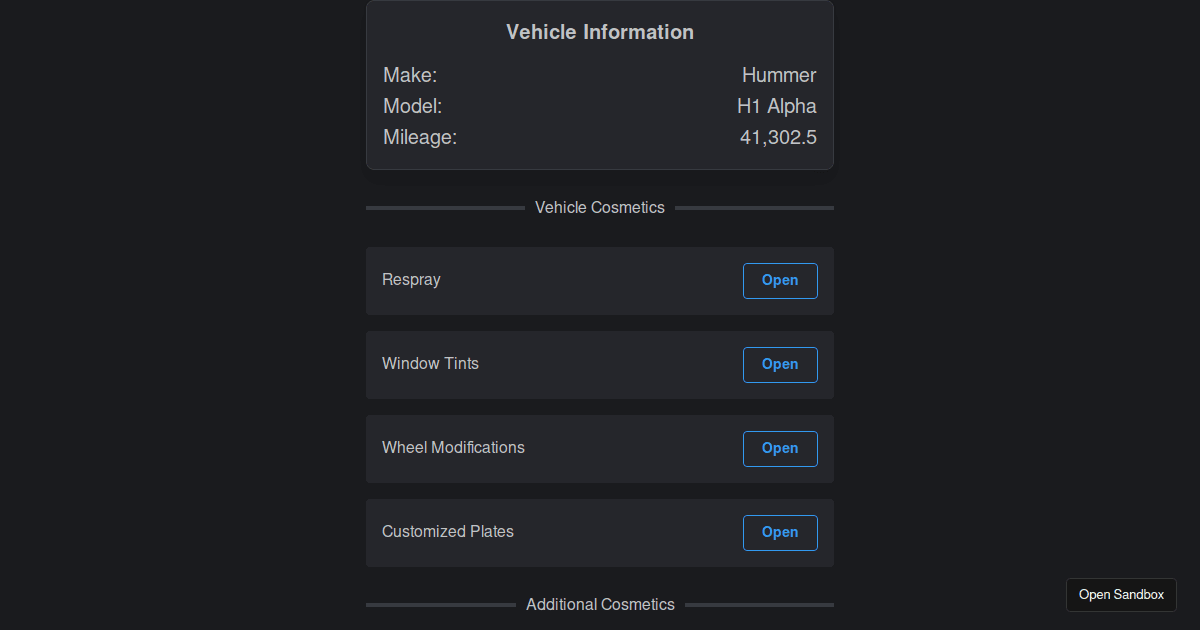Click the Vehicle Information heading
Viewport: 1200px width, 630px height.
click(600, 32)
